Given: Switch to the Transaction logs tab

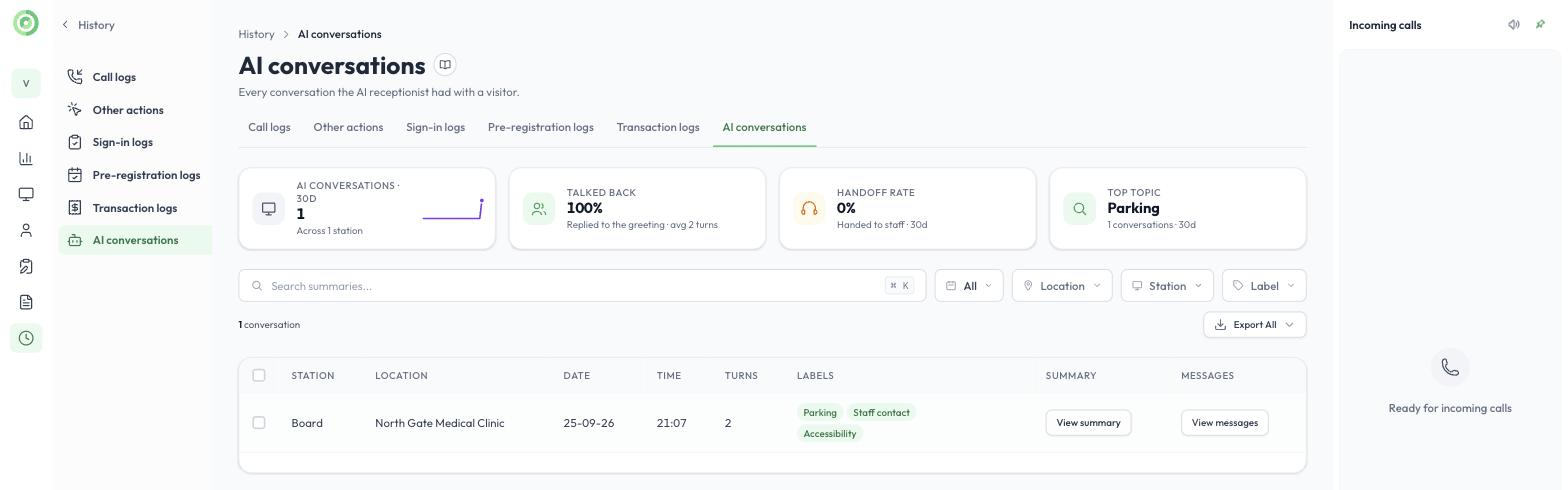Looking at the screenshot, I should (x=658, y=127).
